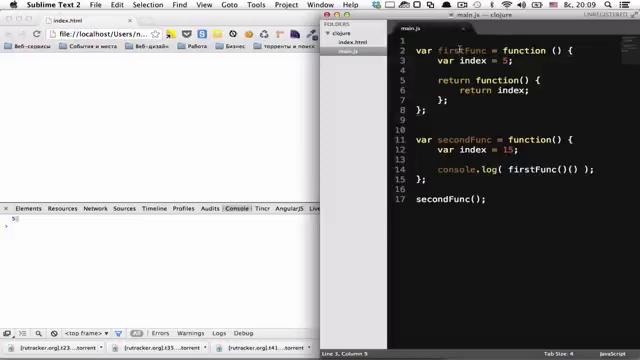This screenshot has height=360, width=640.
Task: Open the События и места bookmarks folder
Action: point(88,46)
